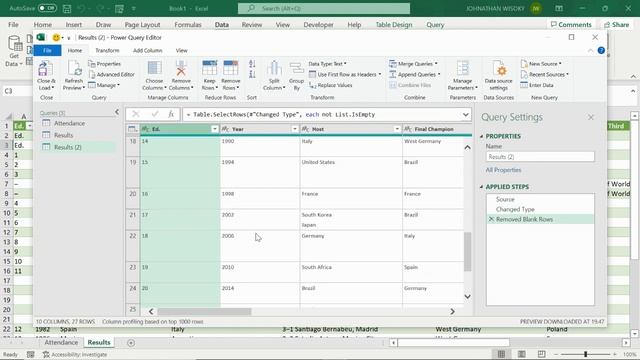Open Excel Table Design tab
The image size is (640, 360).
tap(393, 24)
